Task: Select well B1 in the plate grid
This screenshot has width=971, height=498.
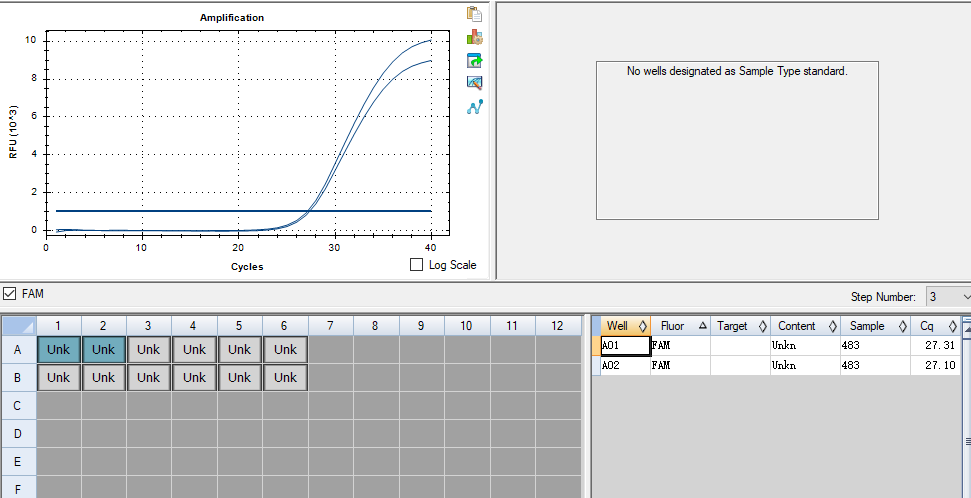Action: coord(59,377)
